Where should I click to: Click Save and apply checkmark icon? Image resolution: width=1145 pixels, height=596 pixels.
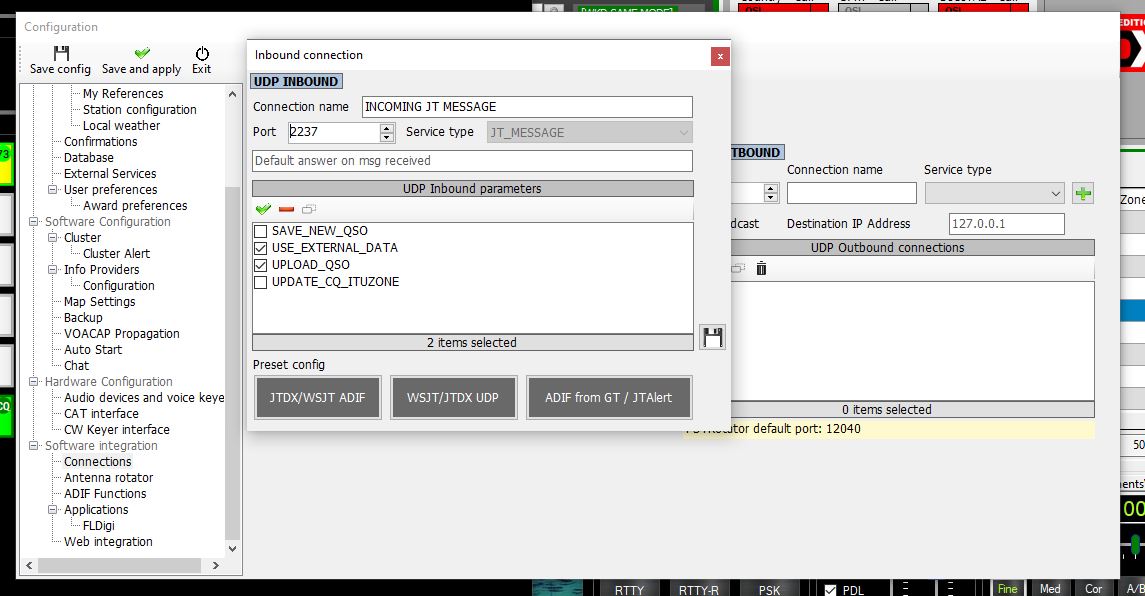coord(142,53)
